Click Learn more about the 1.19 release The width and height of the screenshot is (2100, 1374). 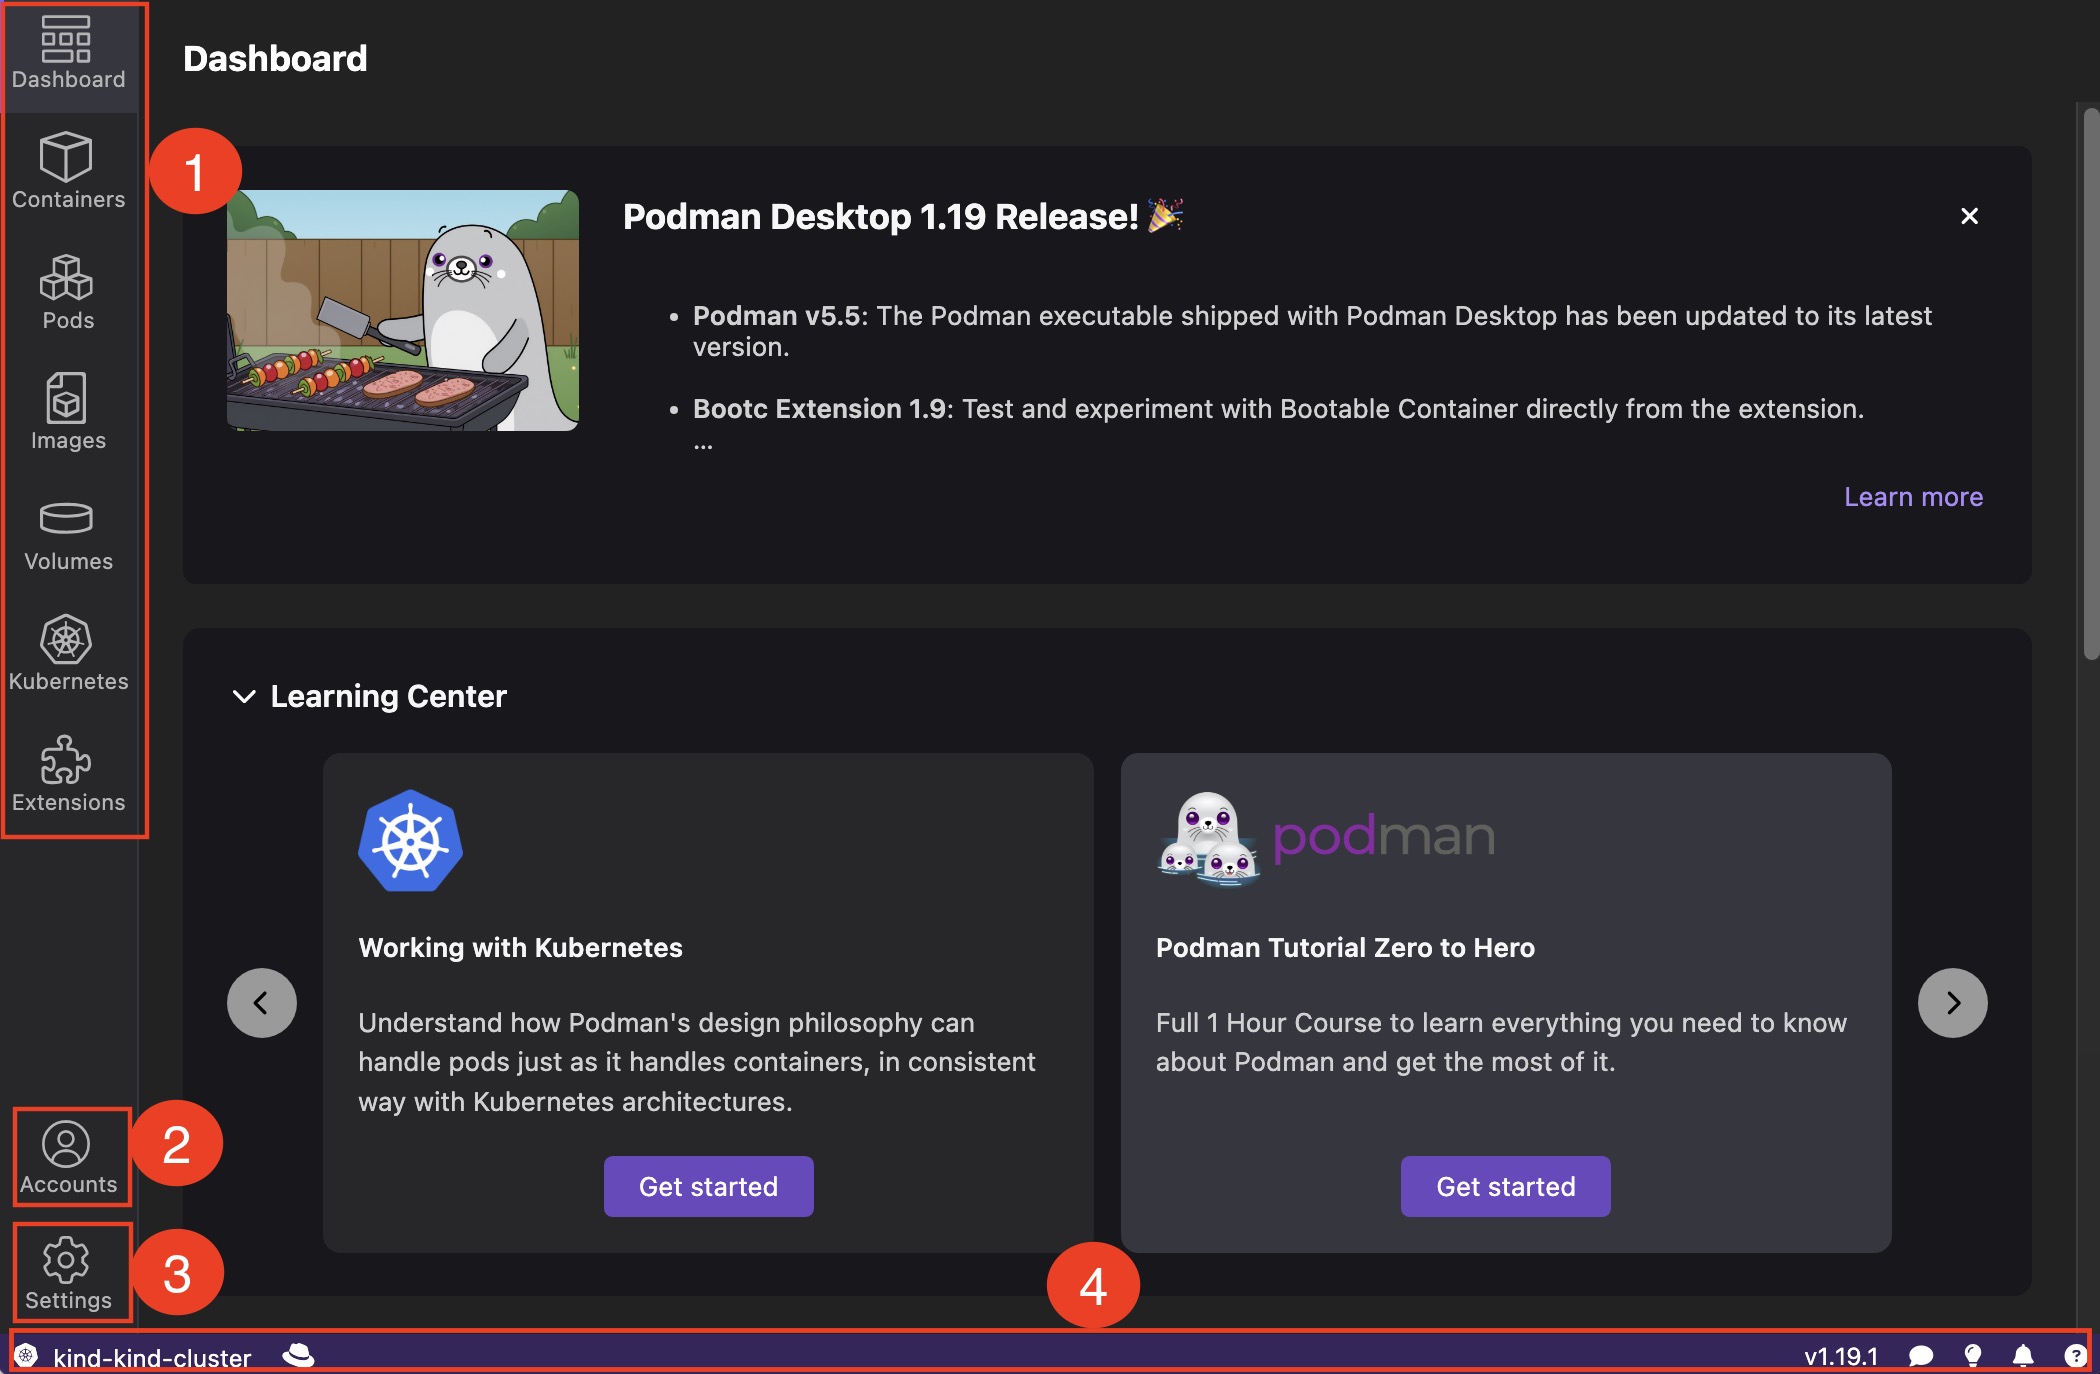point(1912,496)
